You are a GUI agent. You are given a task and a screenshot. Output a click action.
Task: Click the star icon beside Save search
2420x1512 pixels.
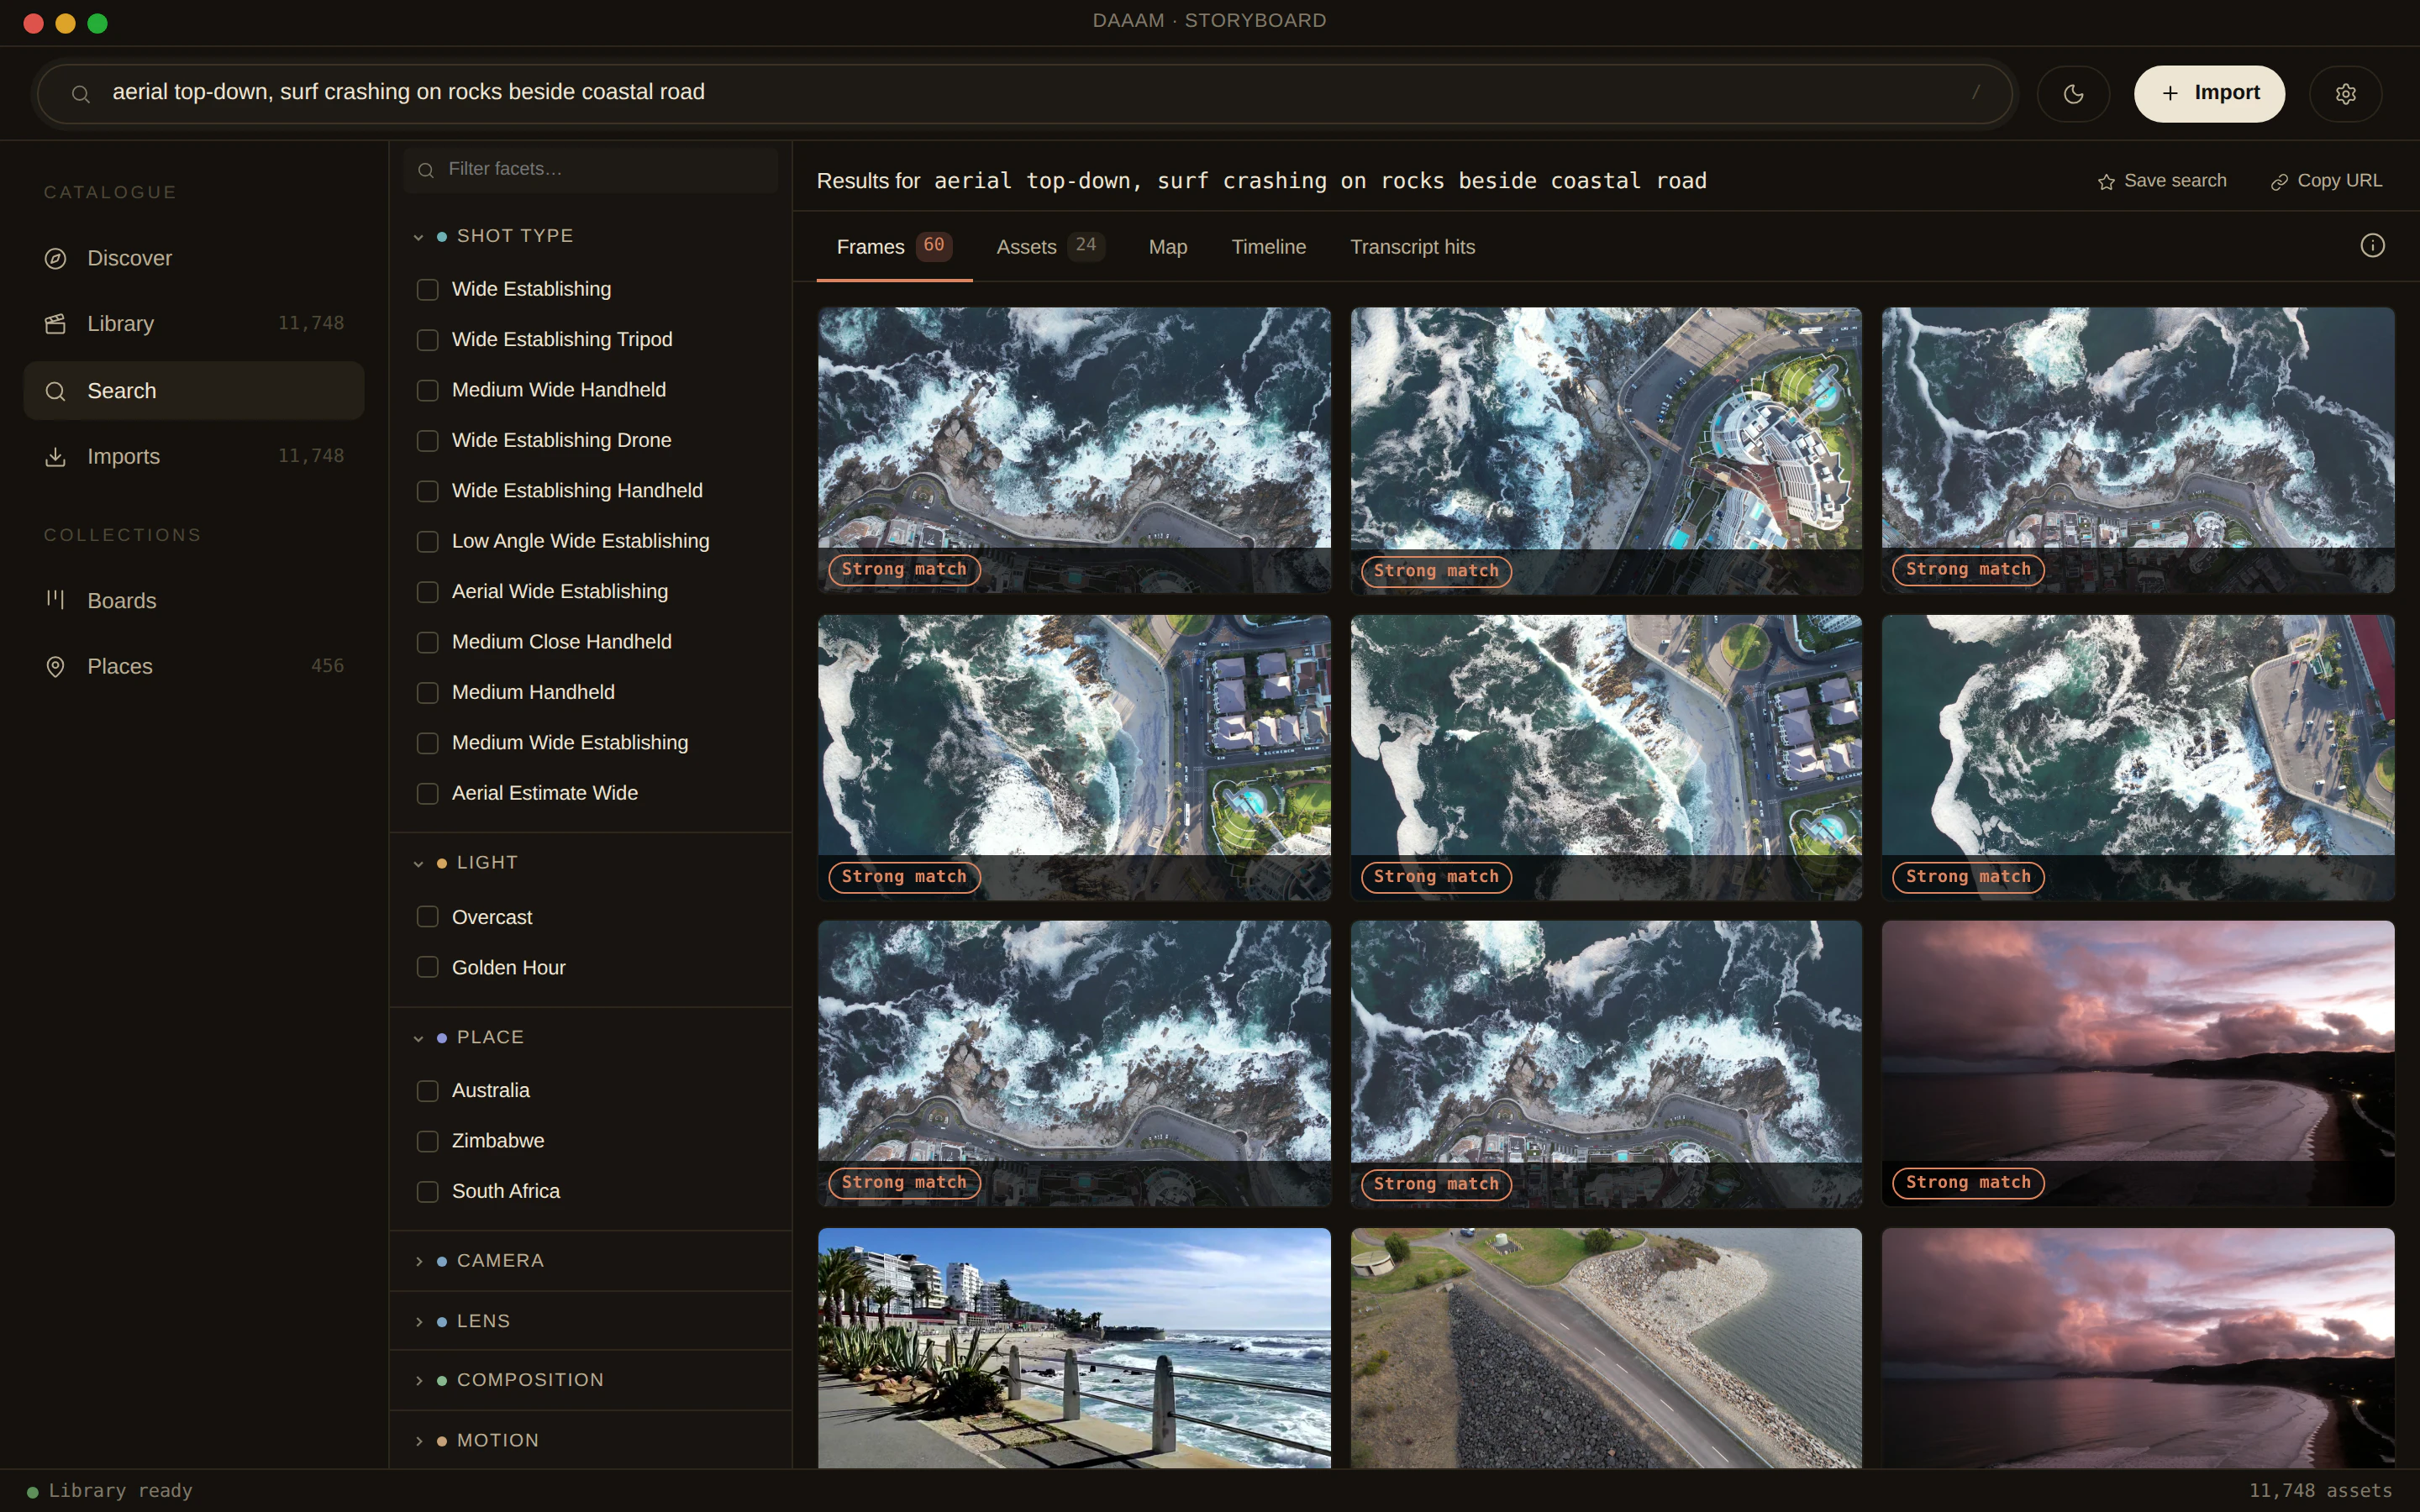point(2106,182)
